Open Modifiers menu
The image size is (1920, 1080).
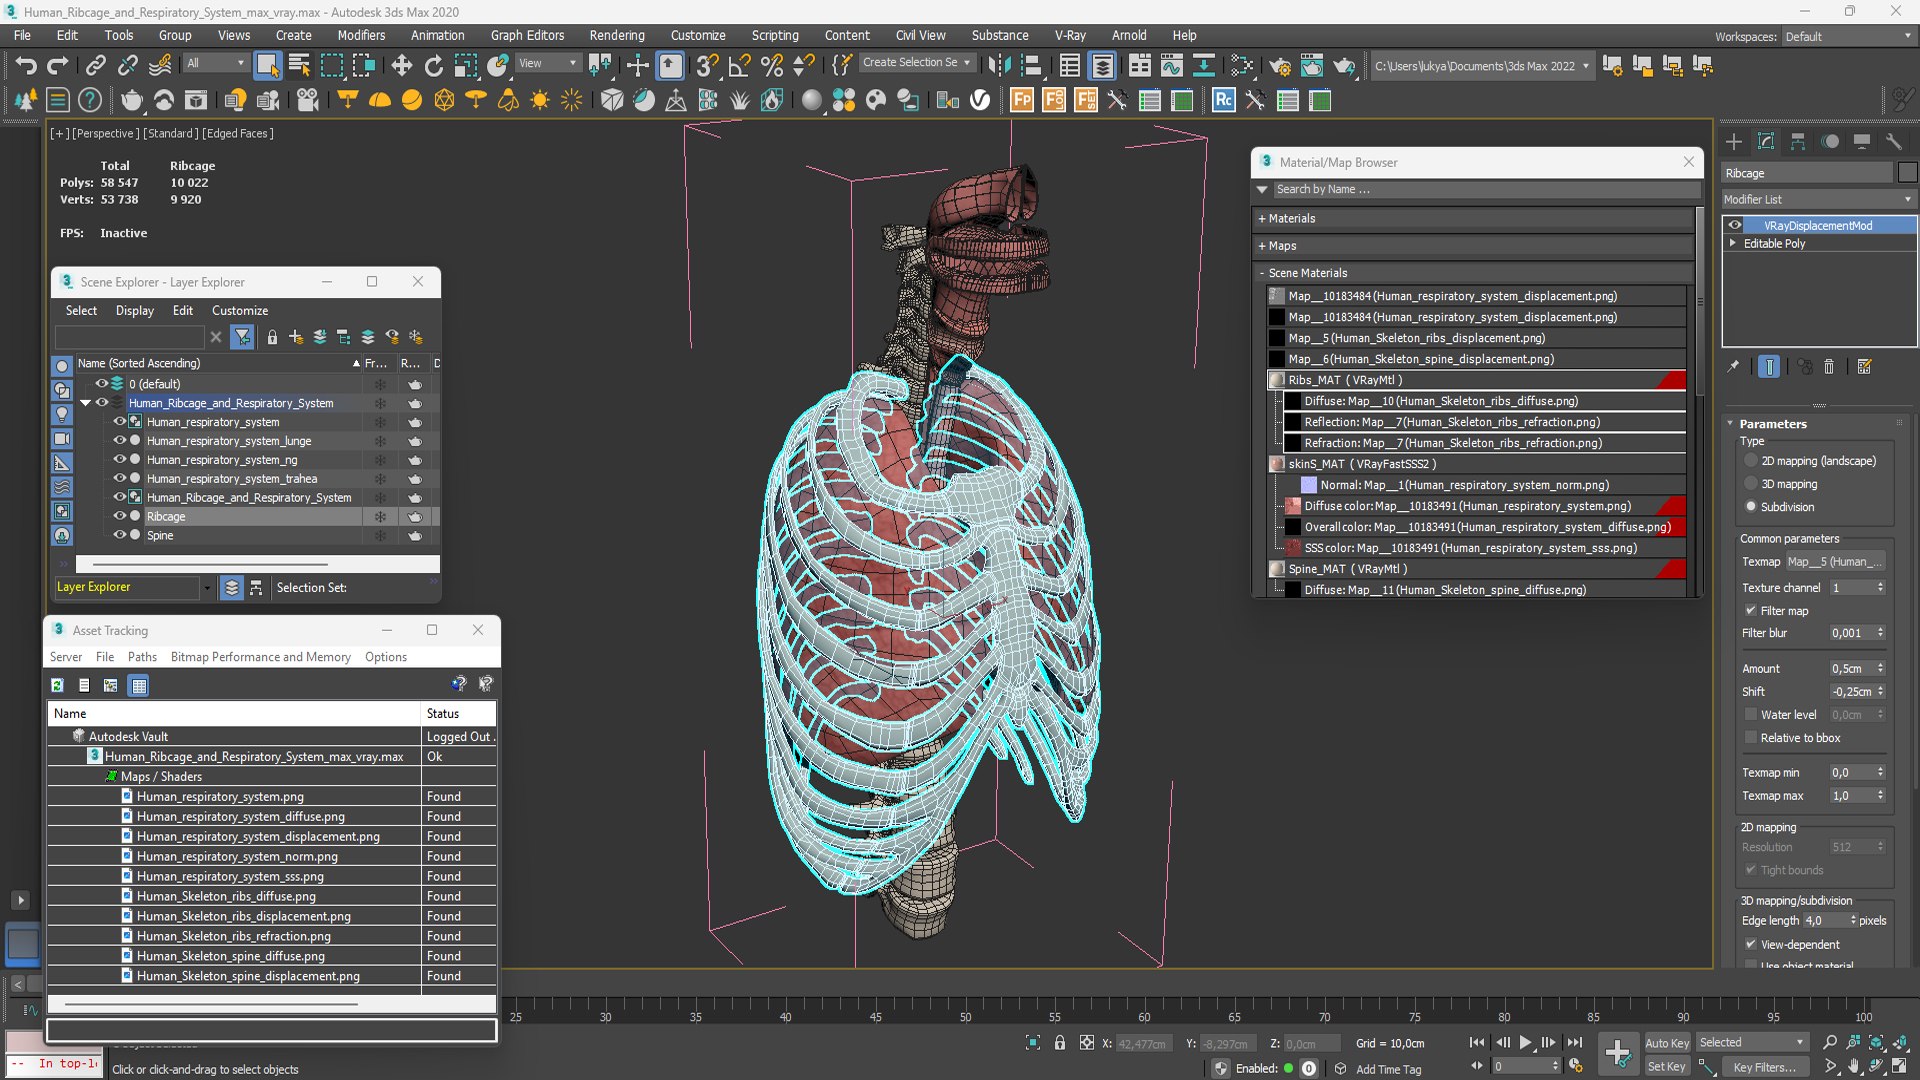pos(361,35)
